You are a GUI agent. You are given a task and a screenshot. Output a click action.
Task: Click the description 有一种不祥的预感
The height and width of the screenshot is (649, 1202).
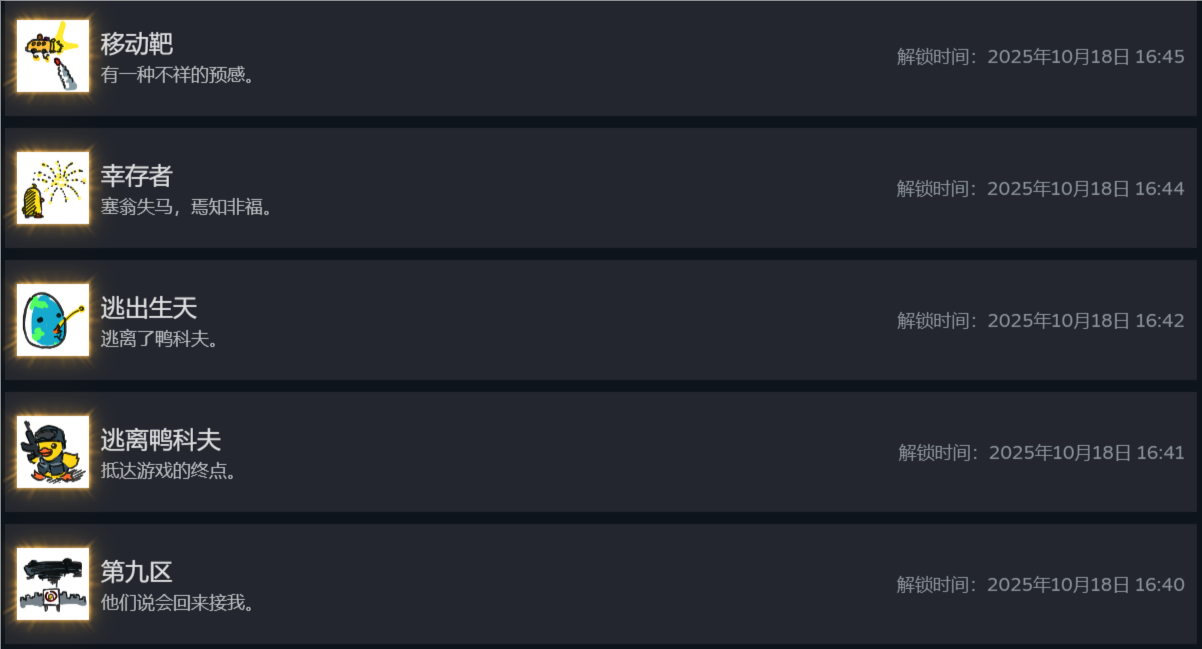click(x=178, y=75)
